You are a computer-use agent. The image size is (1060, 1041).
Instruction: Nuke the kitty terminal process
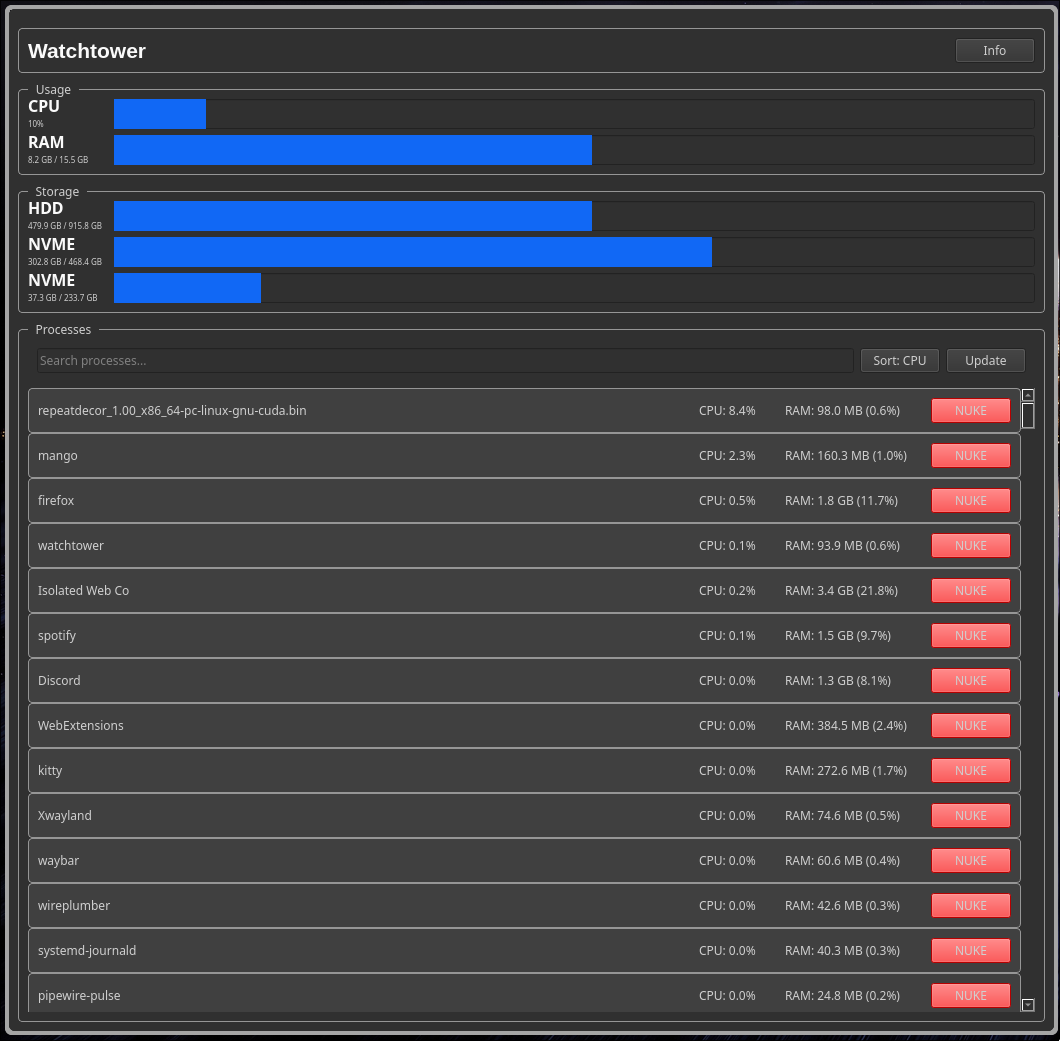coord(970,770)
